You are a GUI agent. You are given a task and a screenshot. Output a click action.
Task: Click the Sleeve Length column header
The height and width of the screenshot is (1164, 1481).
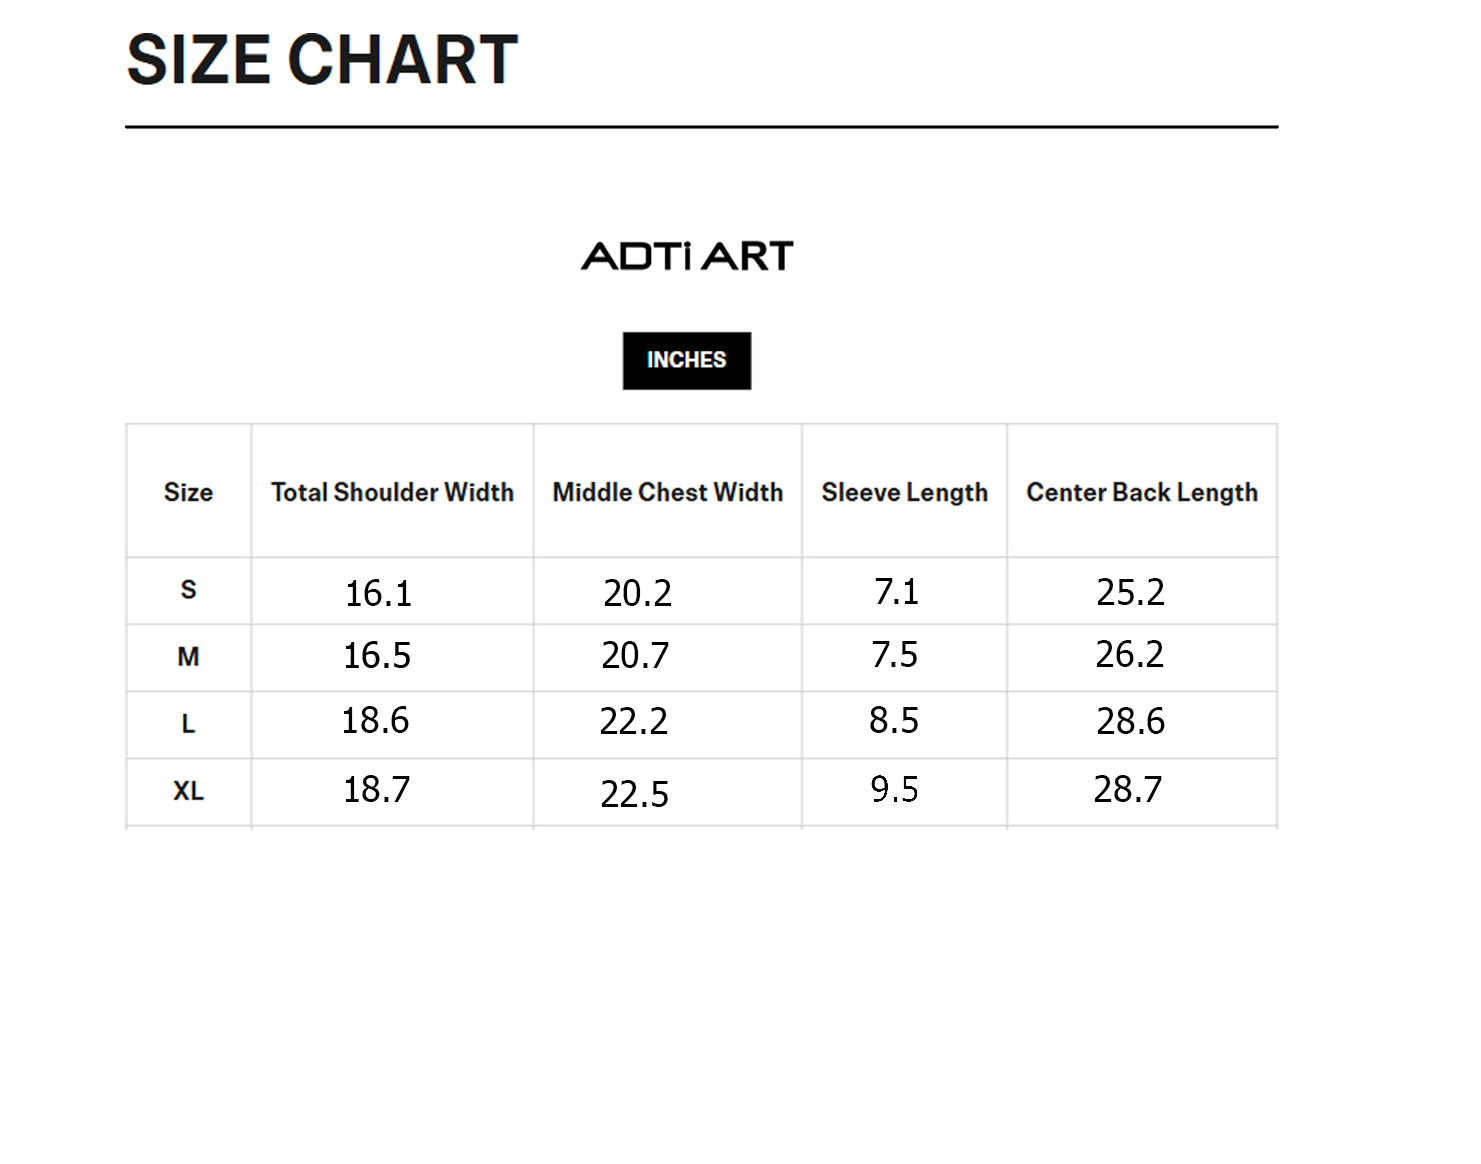(x=905, y=492)
